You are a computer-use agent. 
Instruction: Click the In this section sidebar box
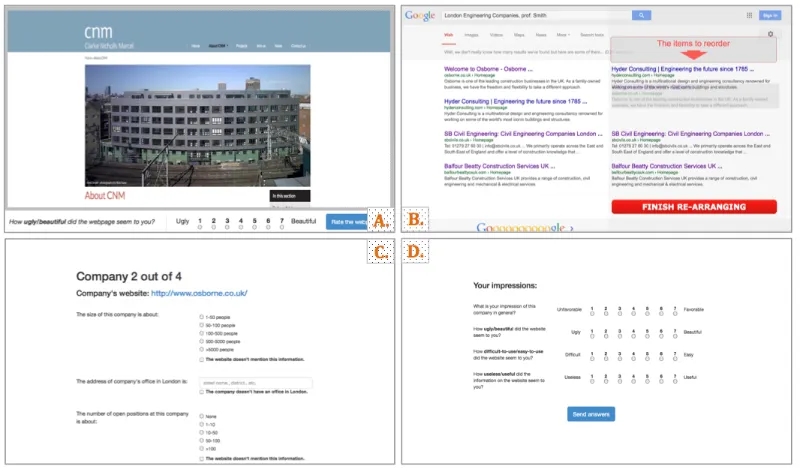[x=289, y=196]
